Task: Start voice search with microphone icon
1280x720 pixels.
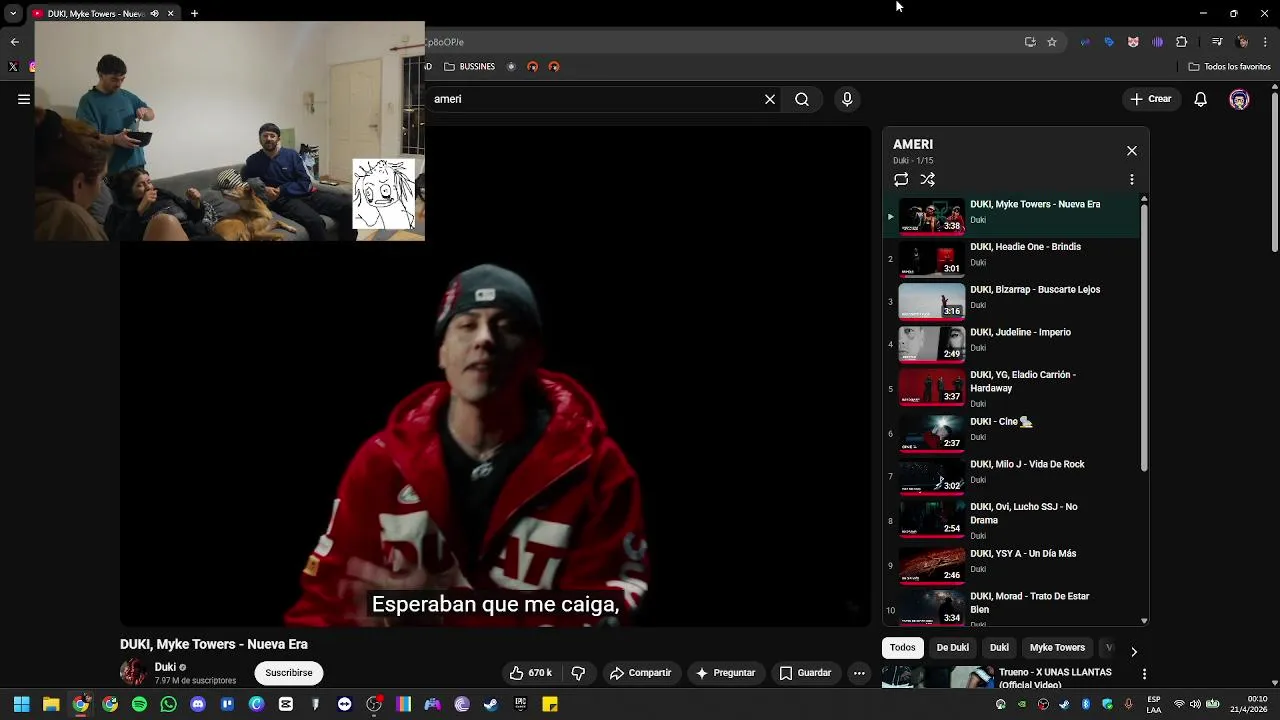Action: point(847,99)
